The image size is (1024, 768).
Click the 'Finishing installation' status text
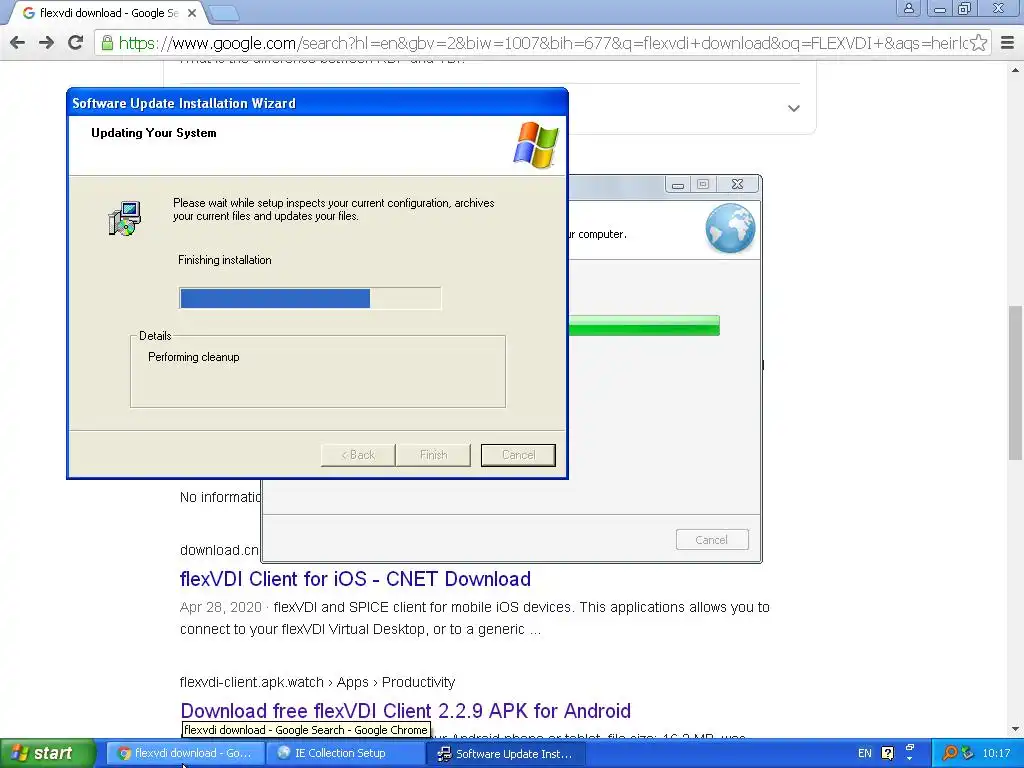(x=225, y=260)
